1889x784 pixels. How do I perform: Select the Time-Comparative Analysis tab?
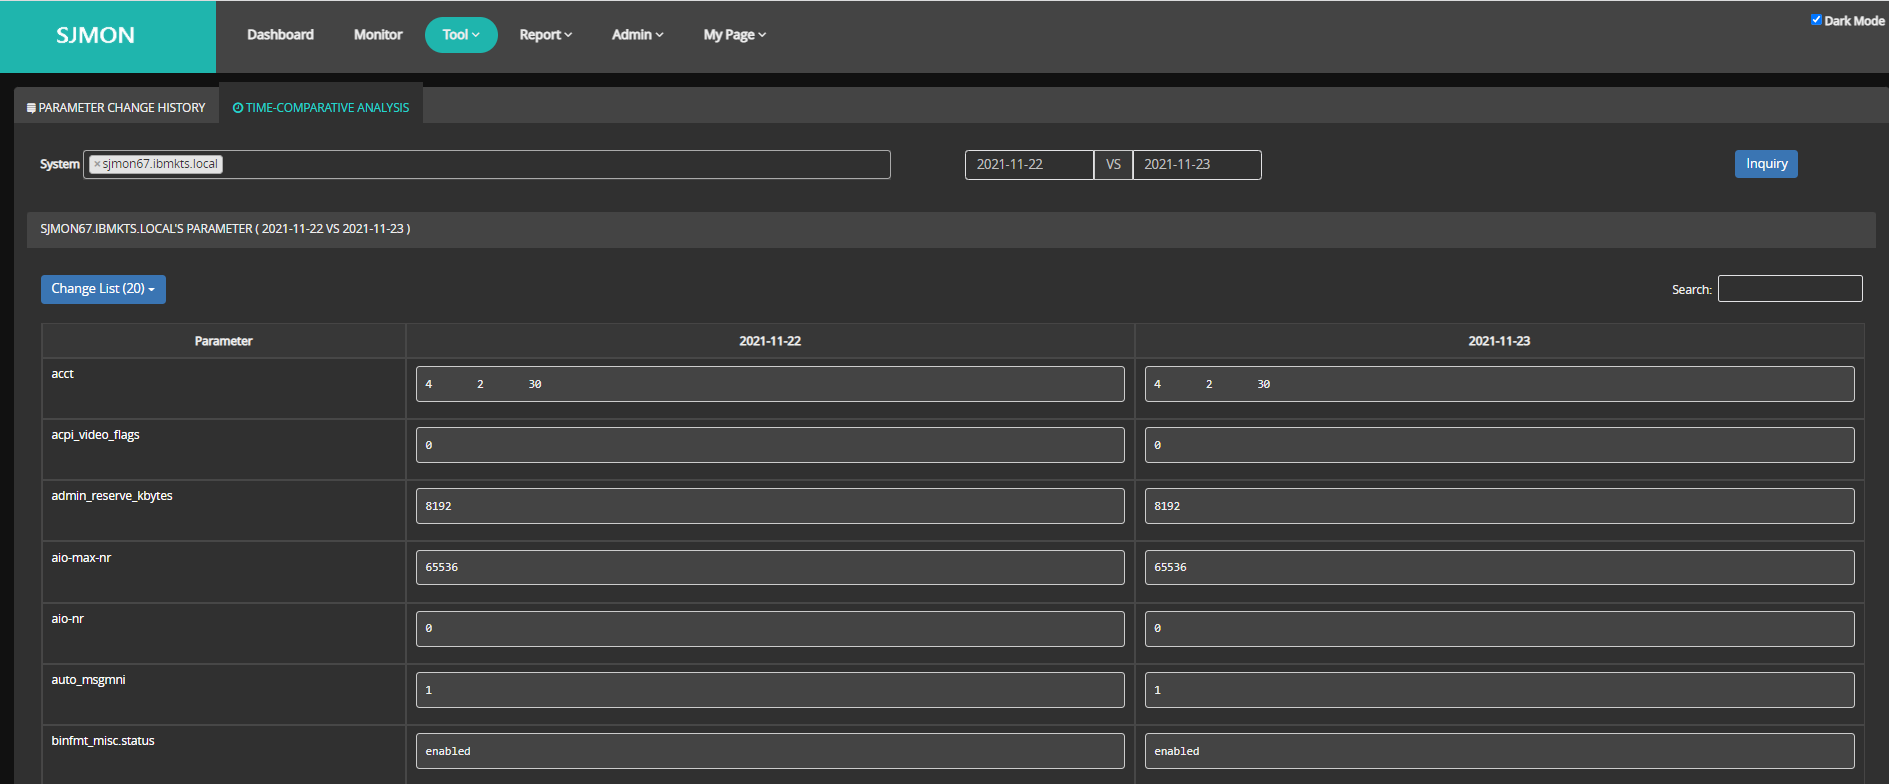321,108
